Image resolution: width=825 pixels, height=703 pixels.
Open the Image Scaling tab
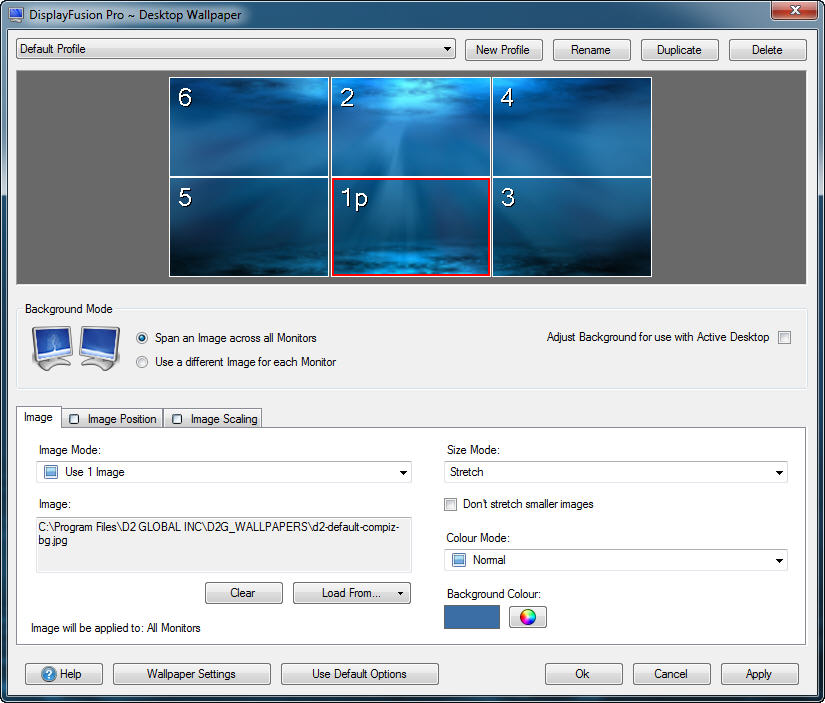[x=214, y=419]
